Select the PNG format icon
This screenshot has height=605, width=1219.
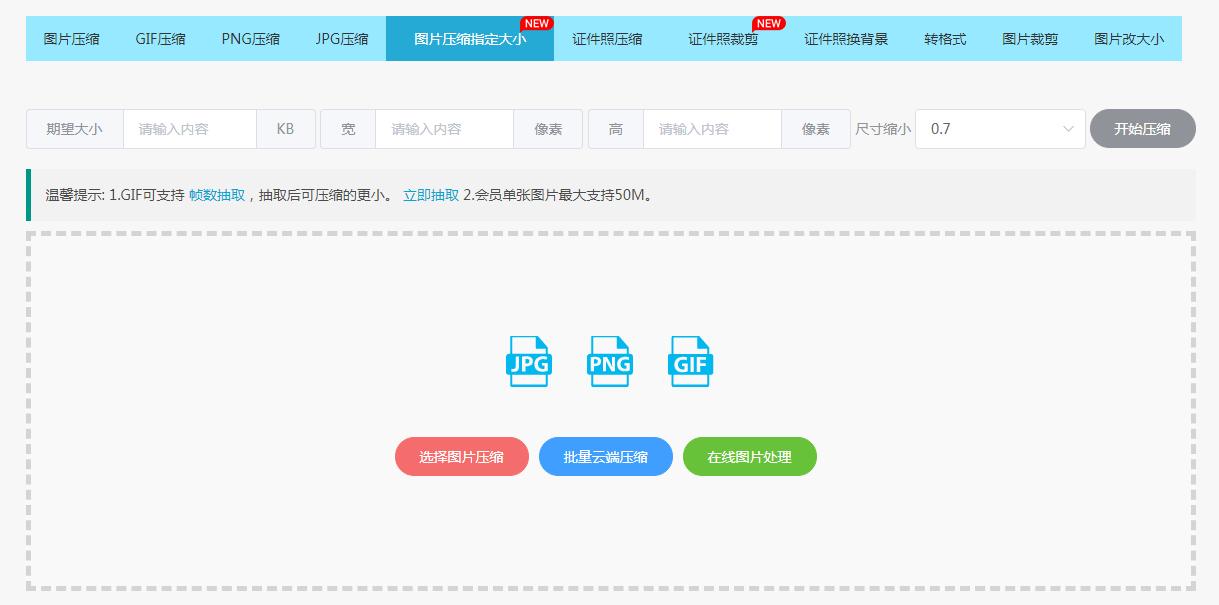tap(609, 362)
